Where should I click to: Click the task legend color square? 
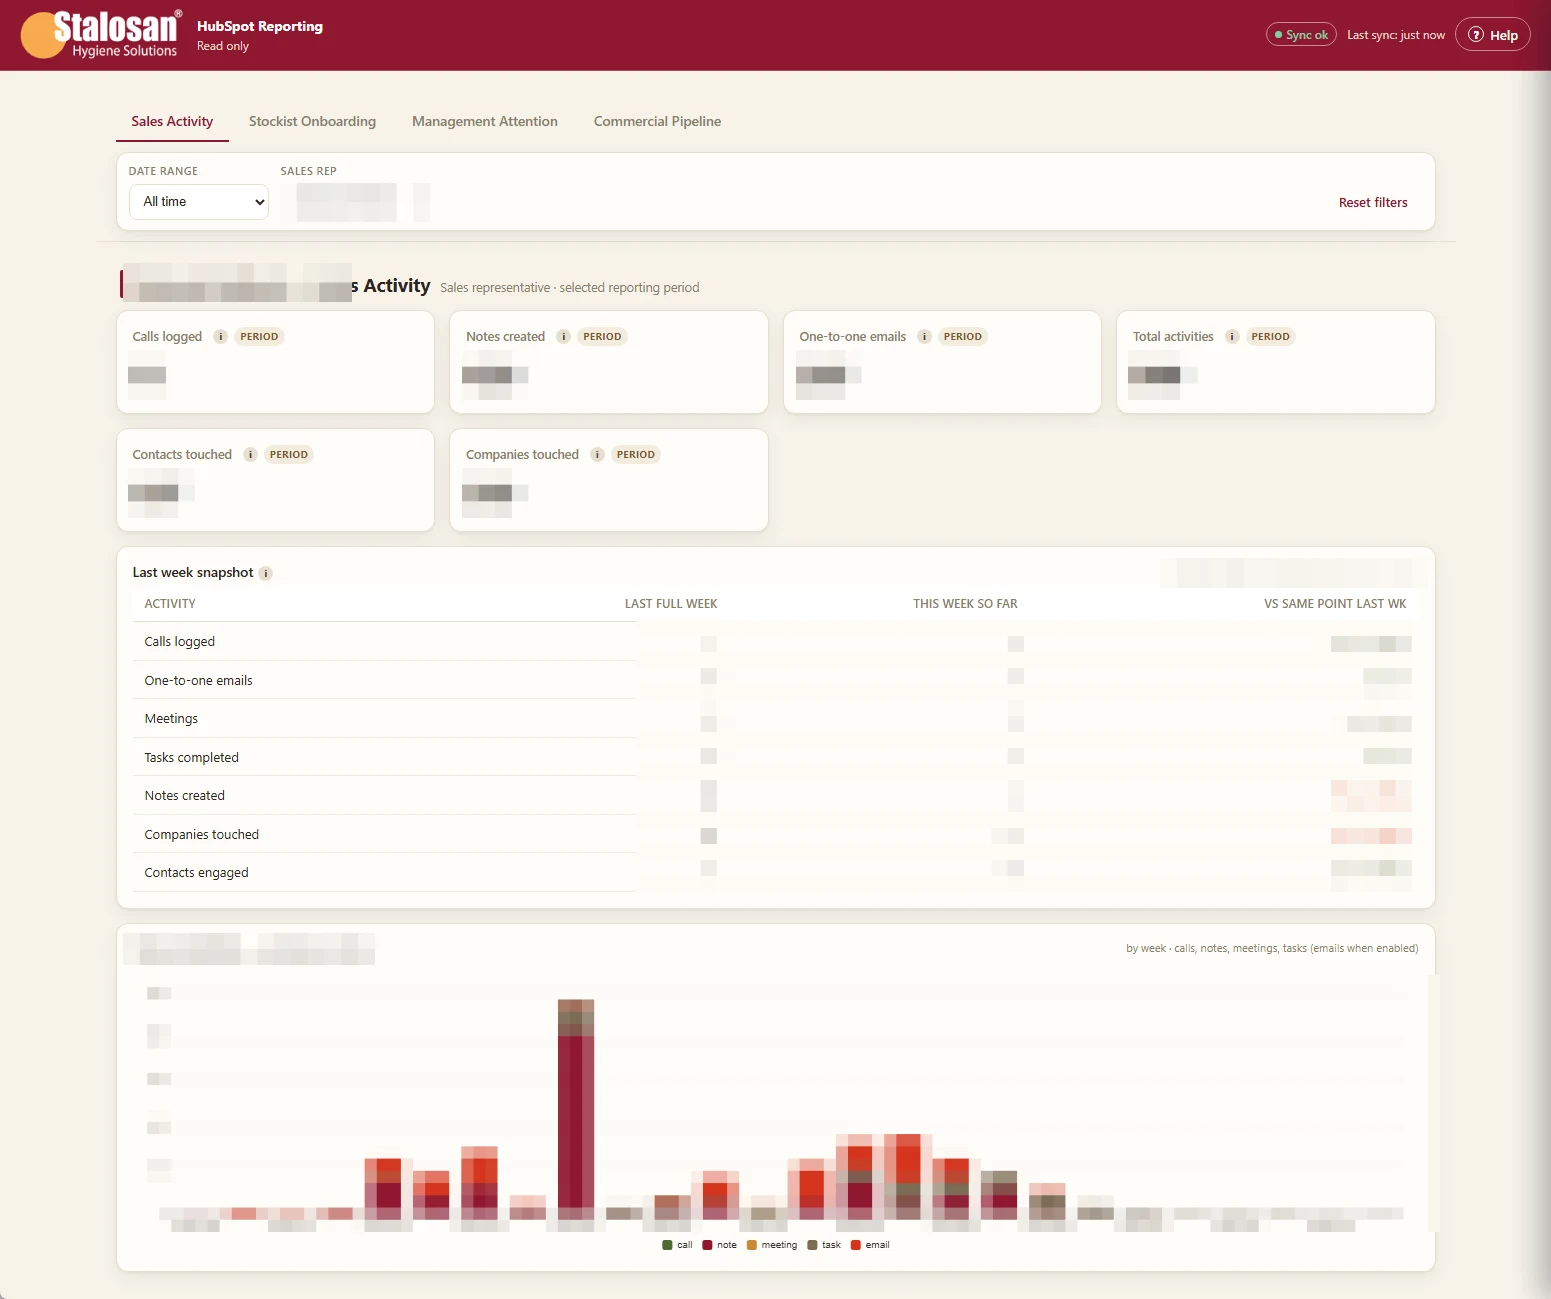click(812, 1245)
